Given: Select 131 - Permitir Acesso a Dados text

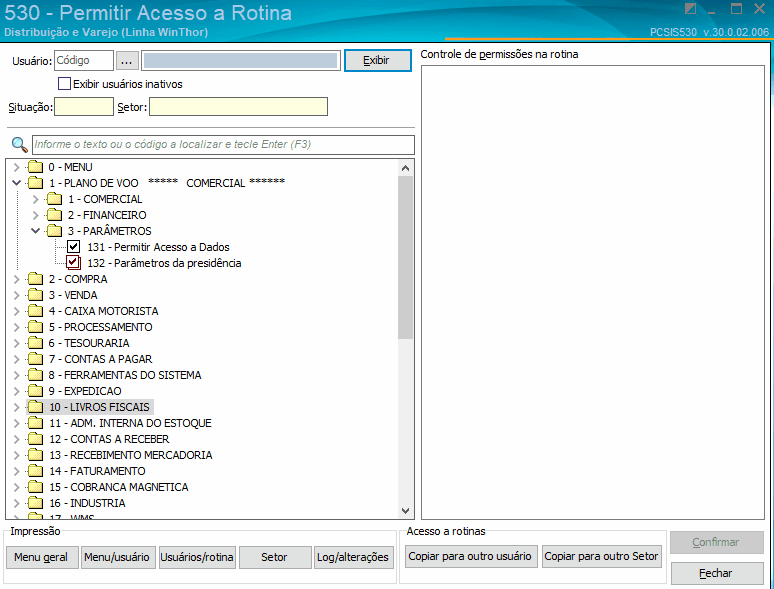Looking at the screenshot, I should click(158, 247).
